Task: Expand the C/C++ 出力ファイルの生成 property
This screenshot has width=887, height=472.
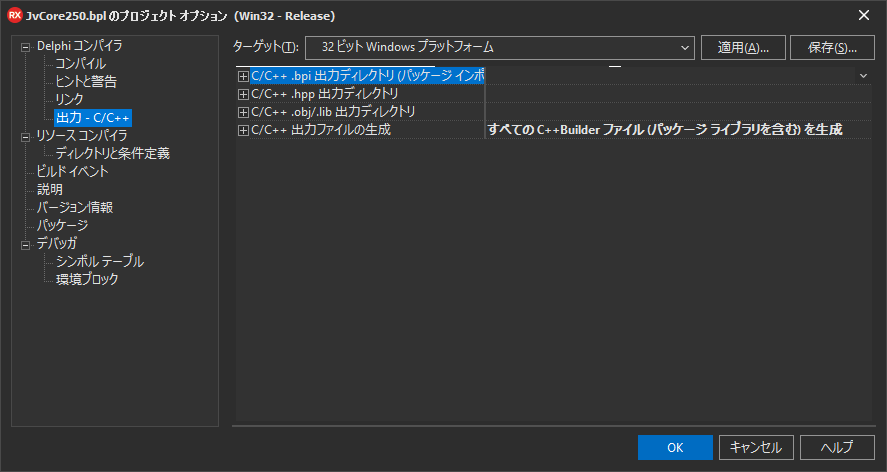Action: tap(243, 130)
